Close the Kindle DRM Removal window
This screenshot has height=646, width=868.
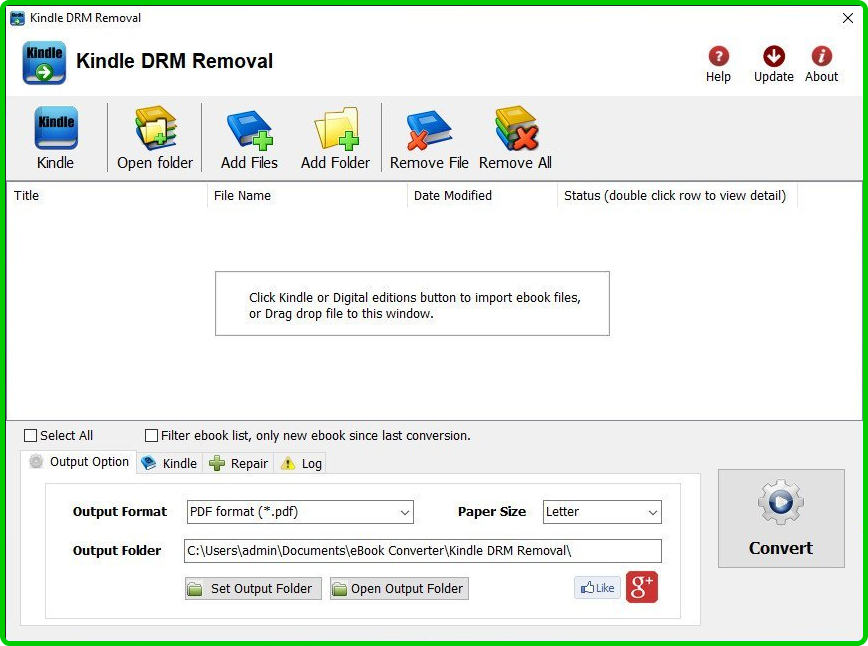(x=848, y=18)
